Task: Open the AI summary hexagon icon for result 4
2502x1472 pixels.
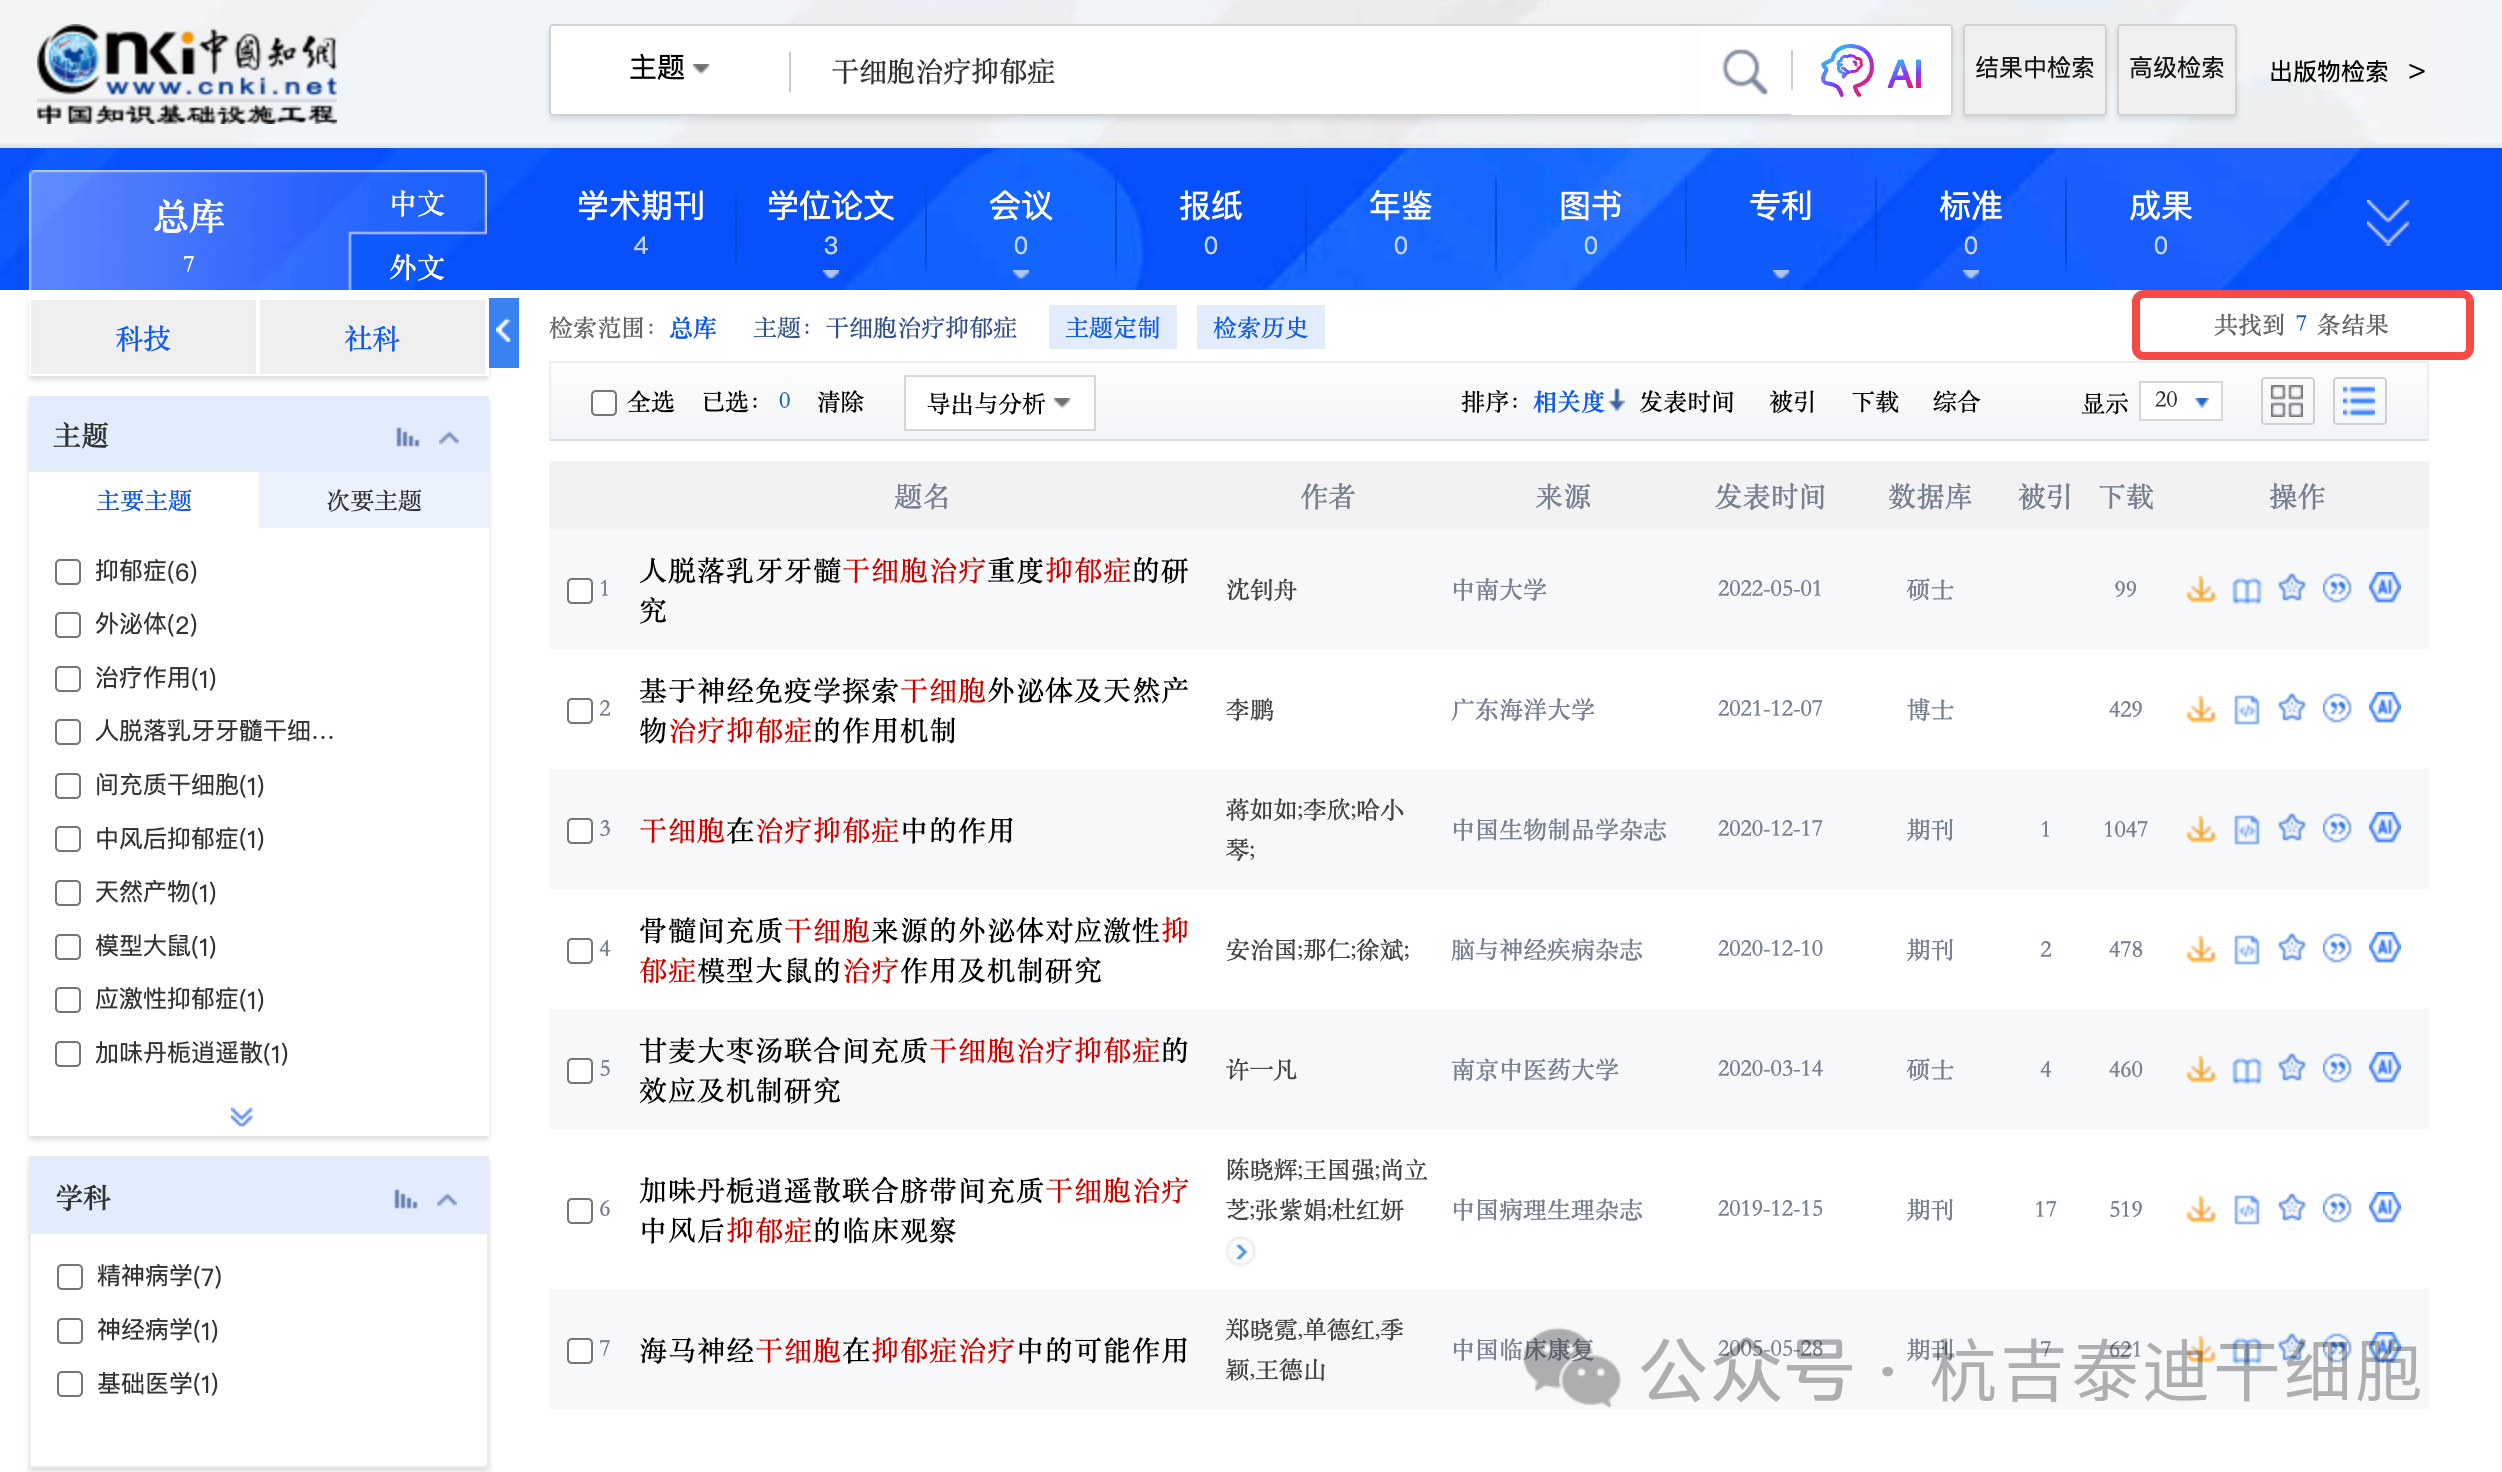Action: (x=2385, y=948)
